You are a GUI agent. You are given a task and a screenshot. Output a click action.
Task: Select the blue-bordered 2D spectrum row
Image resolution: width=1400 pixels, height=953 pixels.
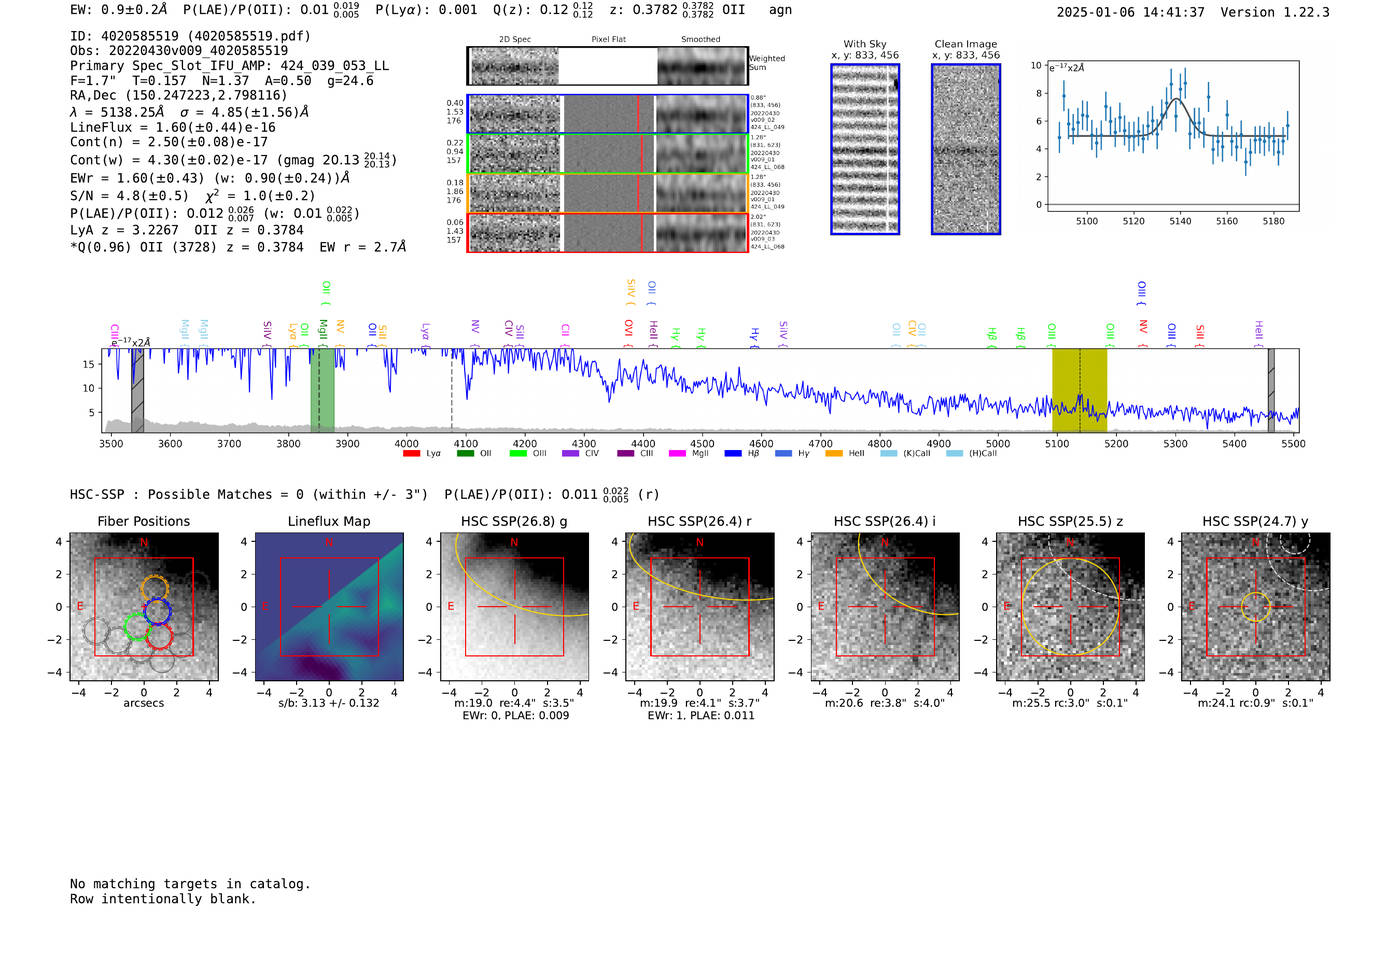[x=607, y=114]
